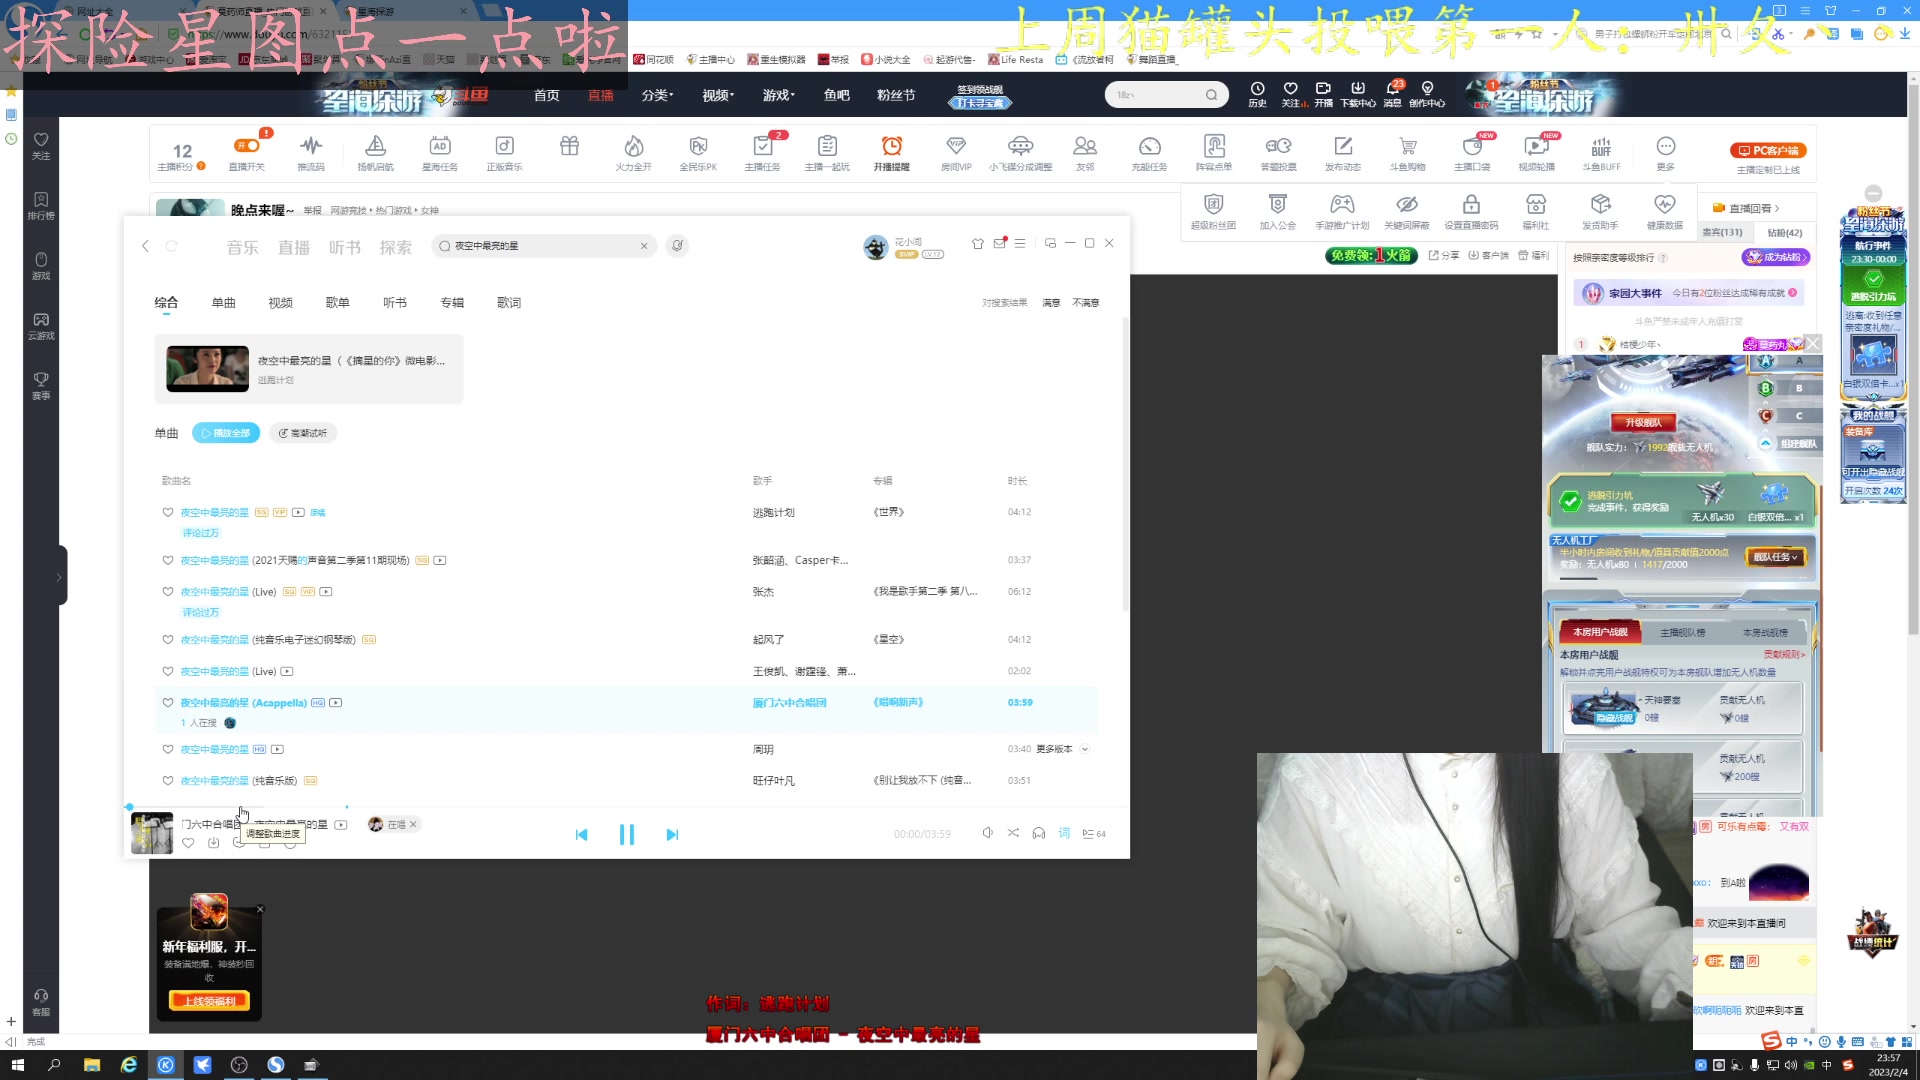Screen dimensions: 1920x1080
Task: Pause the current song
Action: click(627, 834)
